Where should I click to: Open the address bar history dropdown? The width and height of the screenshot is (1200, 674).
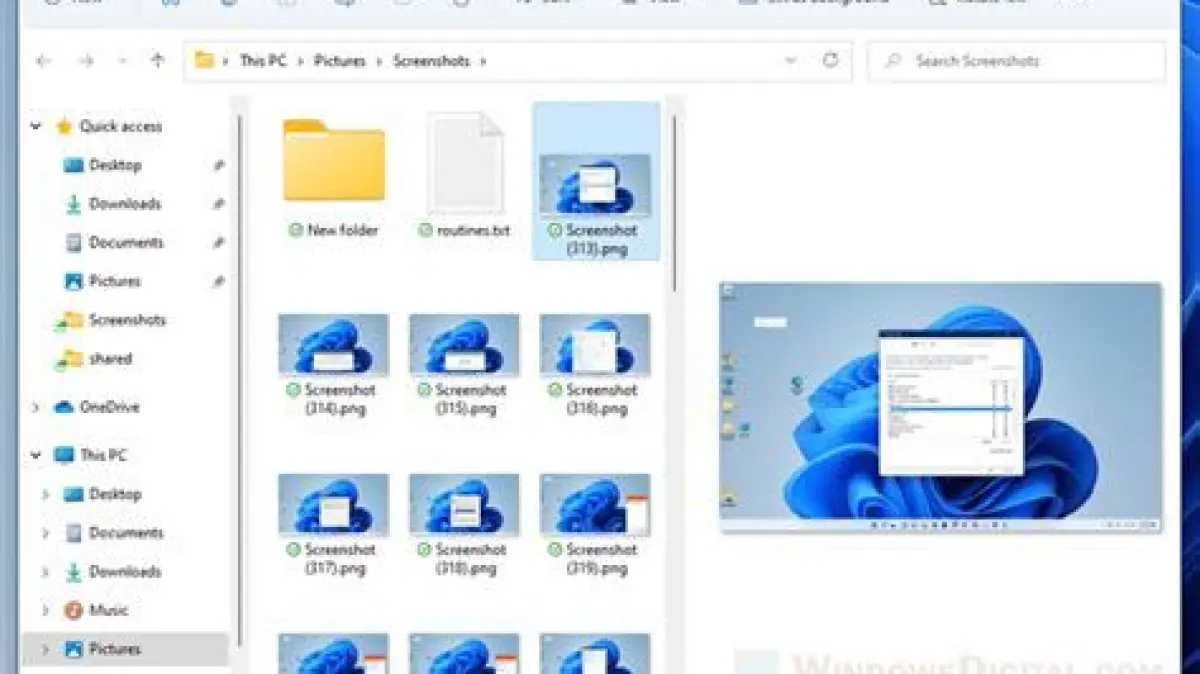pyautogui.click(x=791, y=61)
